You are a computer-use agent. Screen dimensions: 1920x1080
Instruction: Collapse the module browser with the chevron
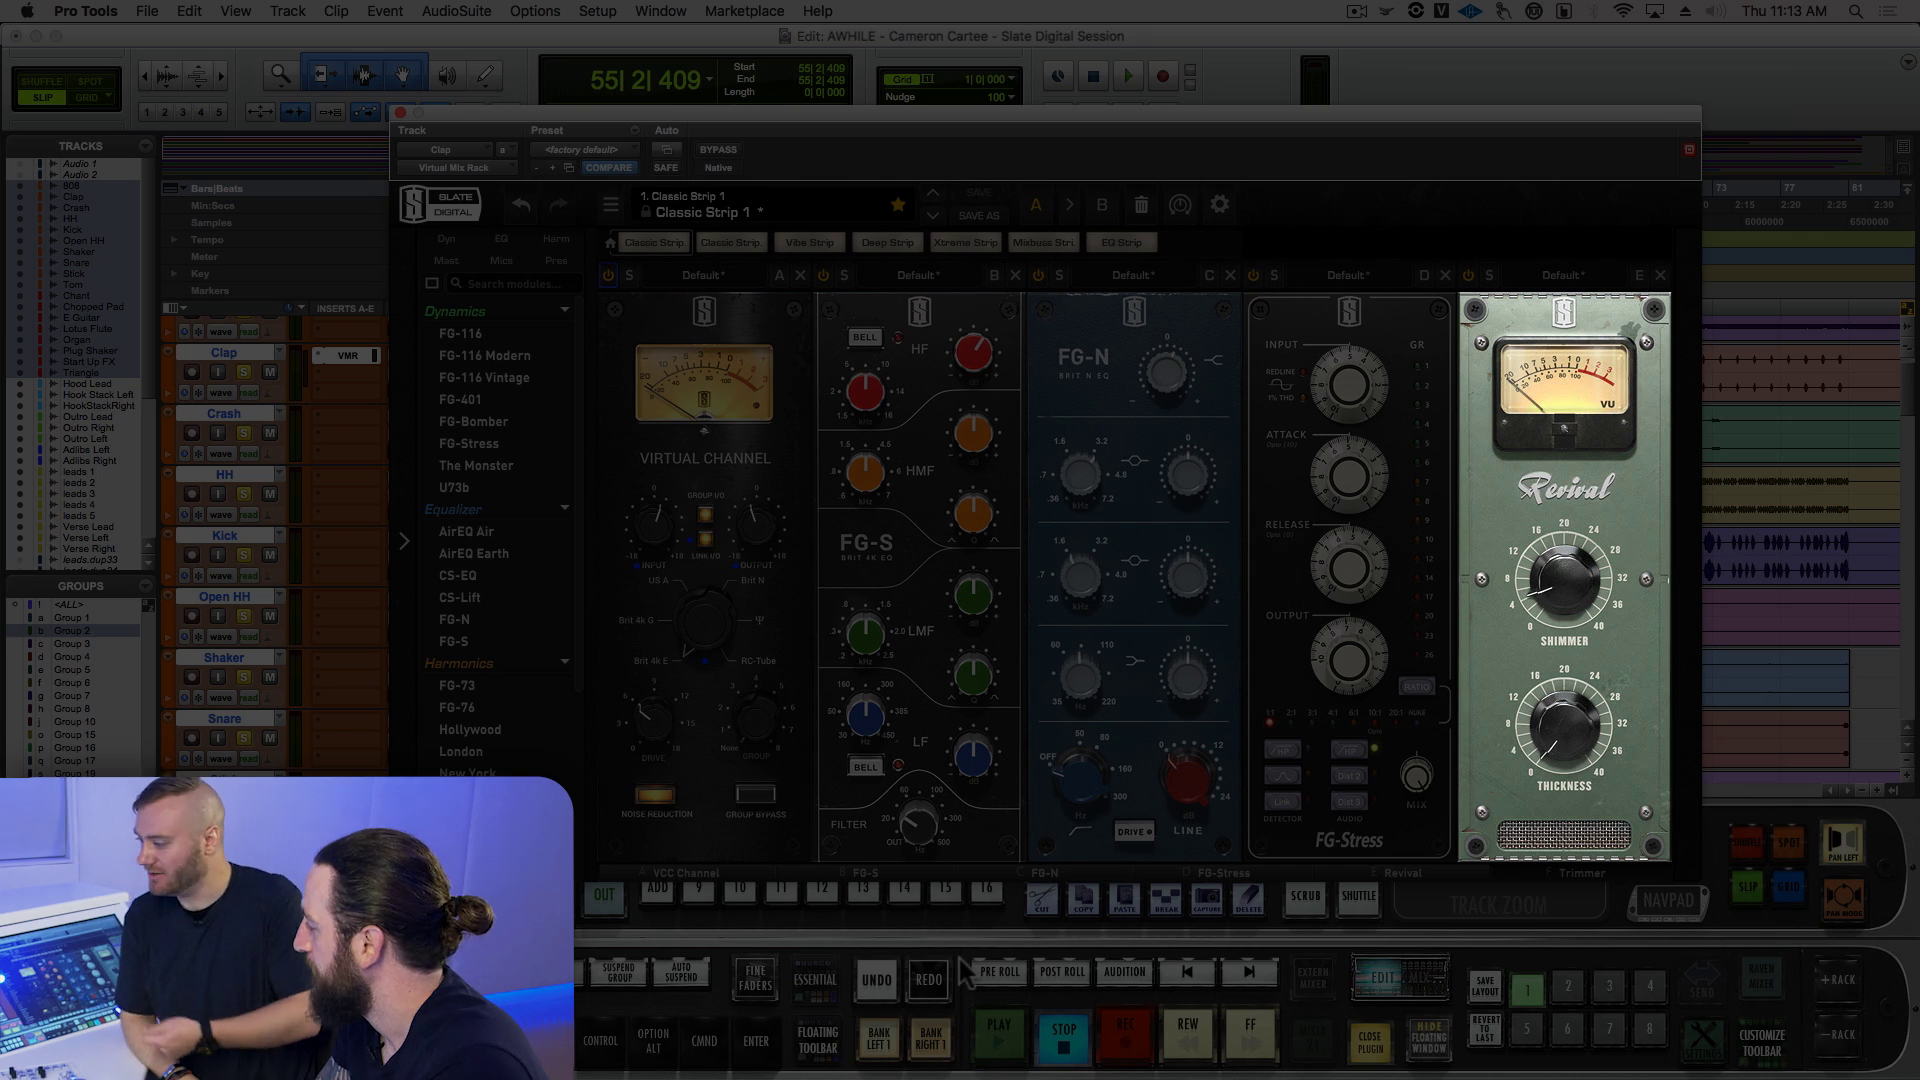pyautogui.click(x=404, y=542)
